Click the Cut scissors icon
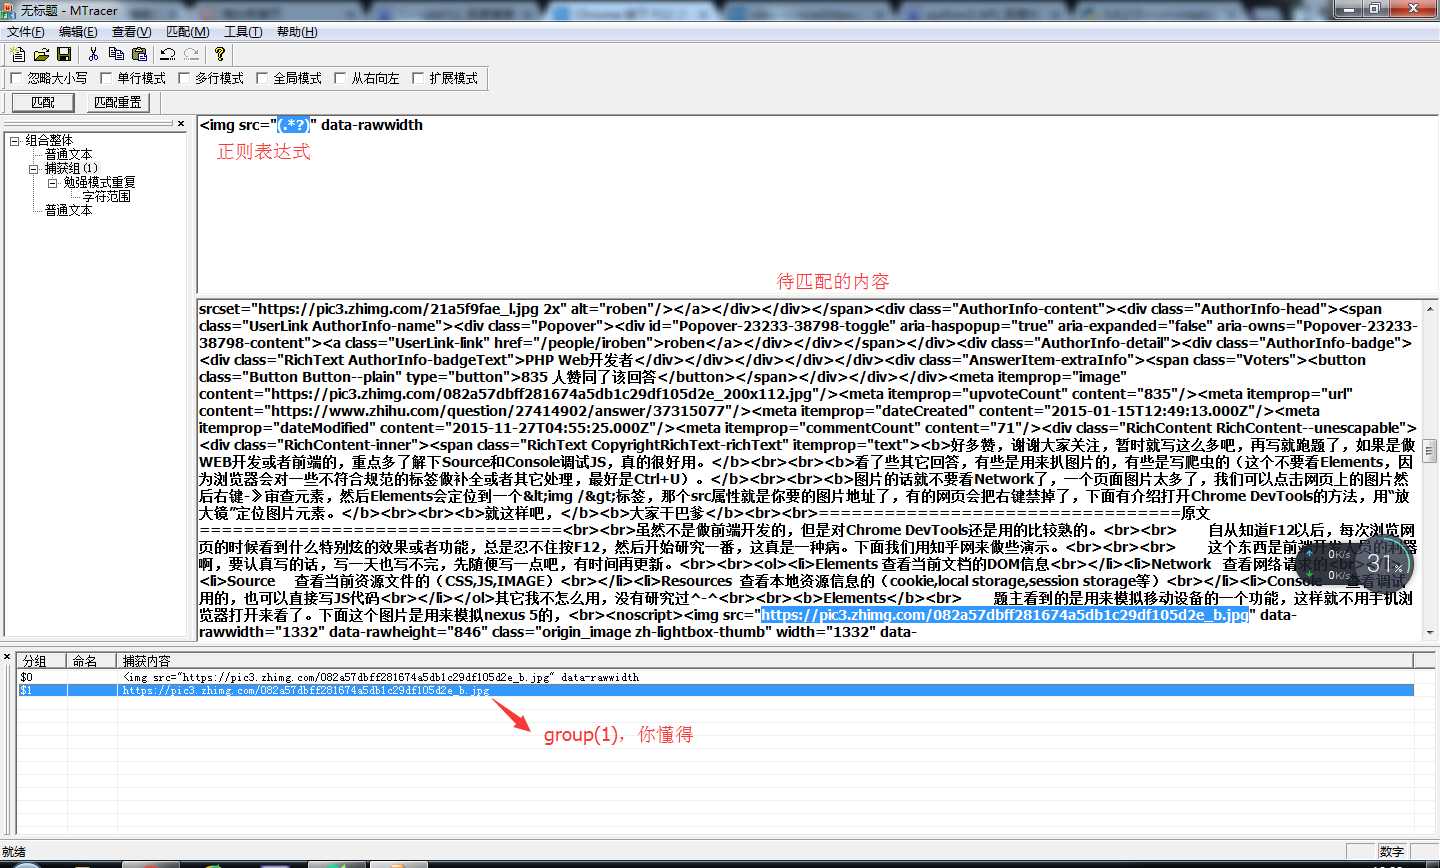The width and height of the screenshot is (1440, 868). (93, 54)
